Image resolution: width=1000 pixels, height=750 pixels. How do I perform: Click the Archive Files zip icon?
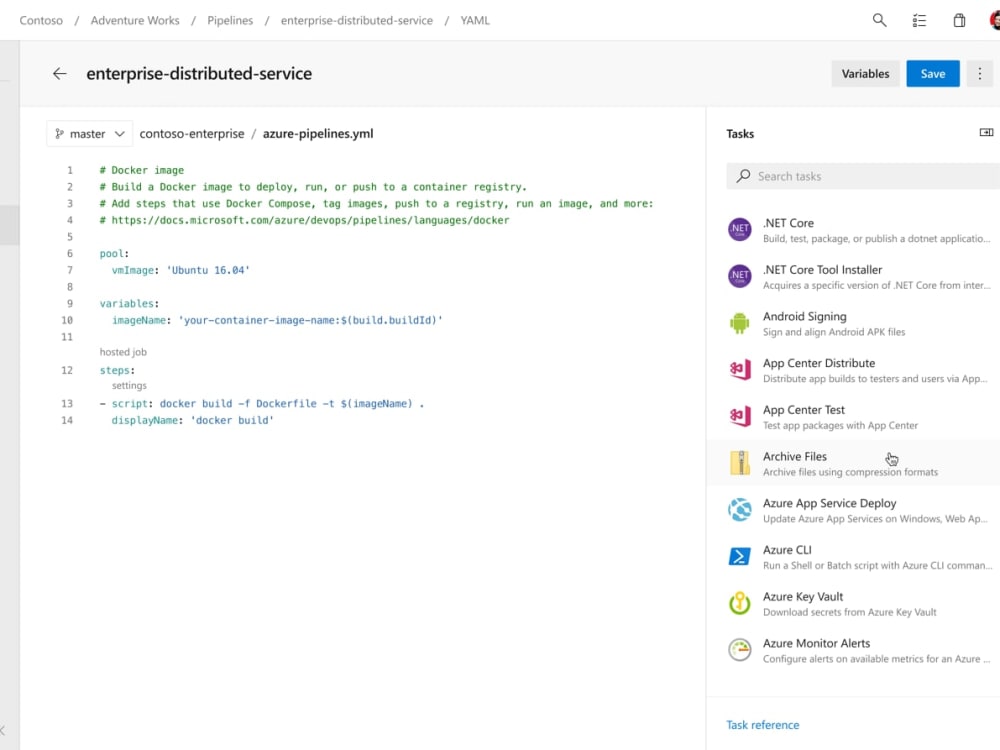click(x=739, y=463)
